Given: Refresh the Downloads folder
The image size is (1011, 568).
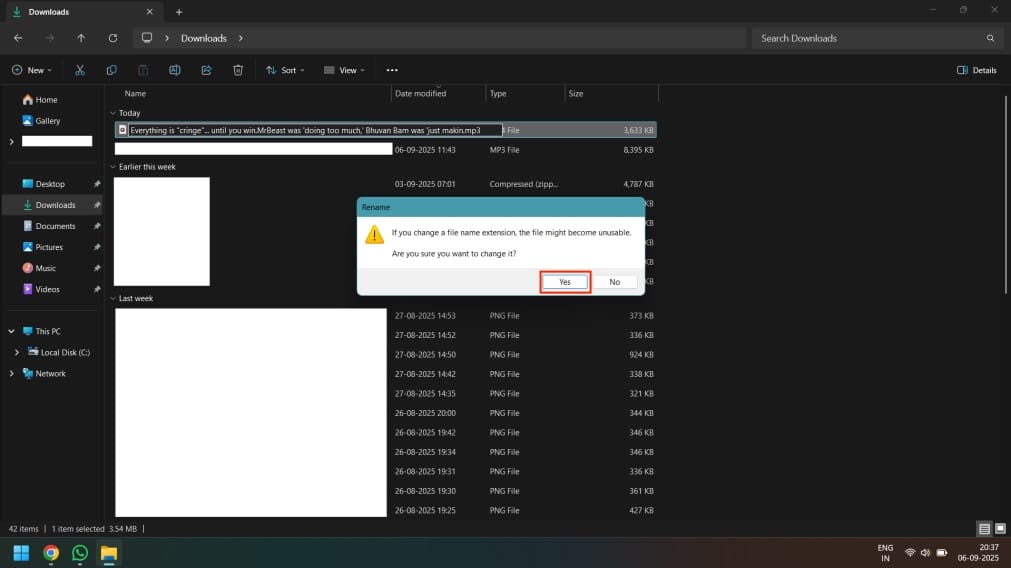Looking at the screenshot, I should (113, 38).
